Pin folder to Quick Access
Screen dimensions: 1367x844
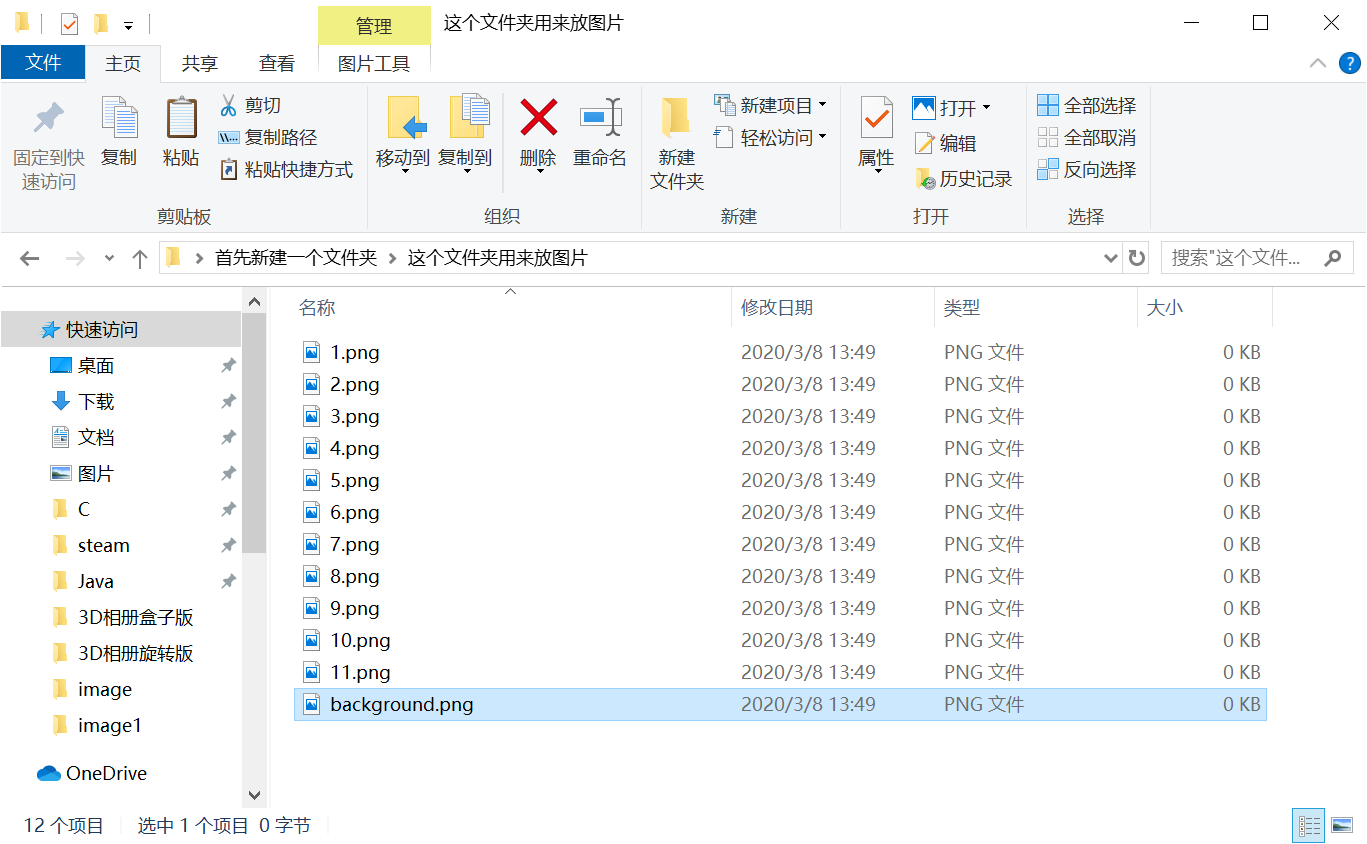click(48, 144)
